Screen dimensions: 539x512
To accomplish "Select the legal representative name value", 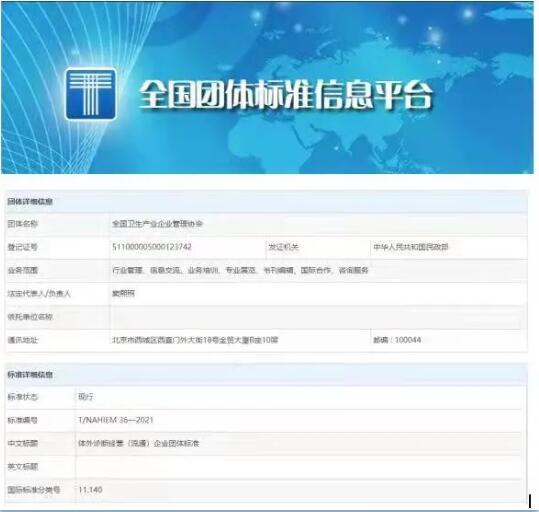I will [x=123, y=293].
